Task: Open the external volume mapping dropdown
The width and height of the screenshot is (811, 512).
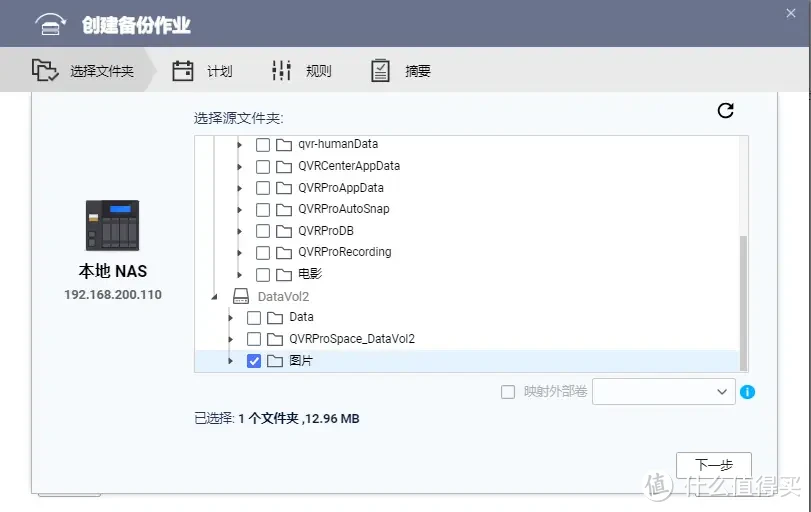Action: tap(664, 391)
